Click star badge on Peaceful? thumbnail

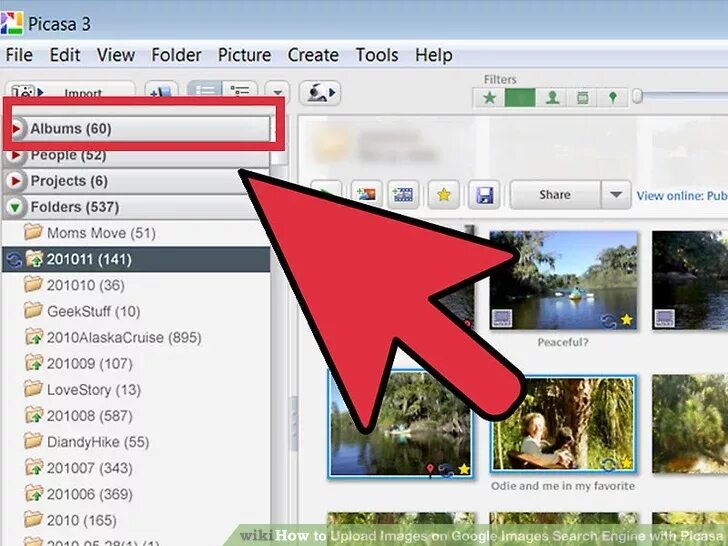click(626, 319)
